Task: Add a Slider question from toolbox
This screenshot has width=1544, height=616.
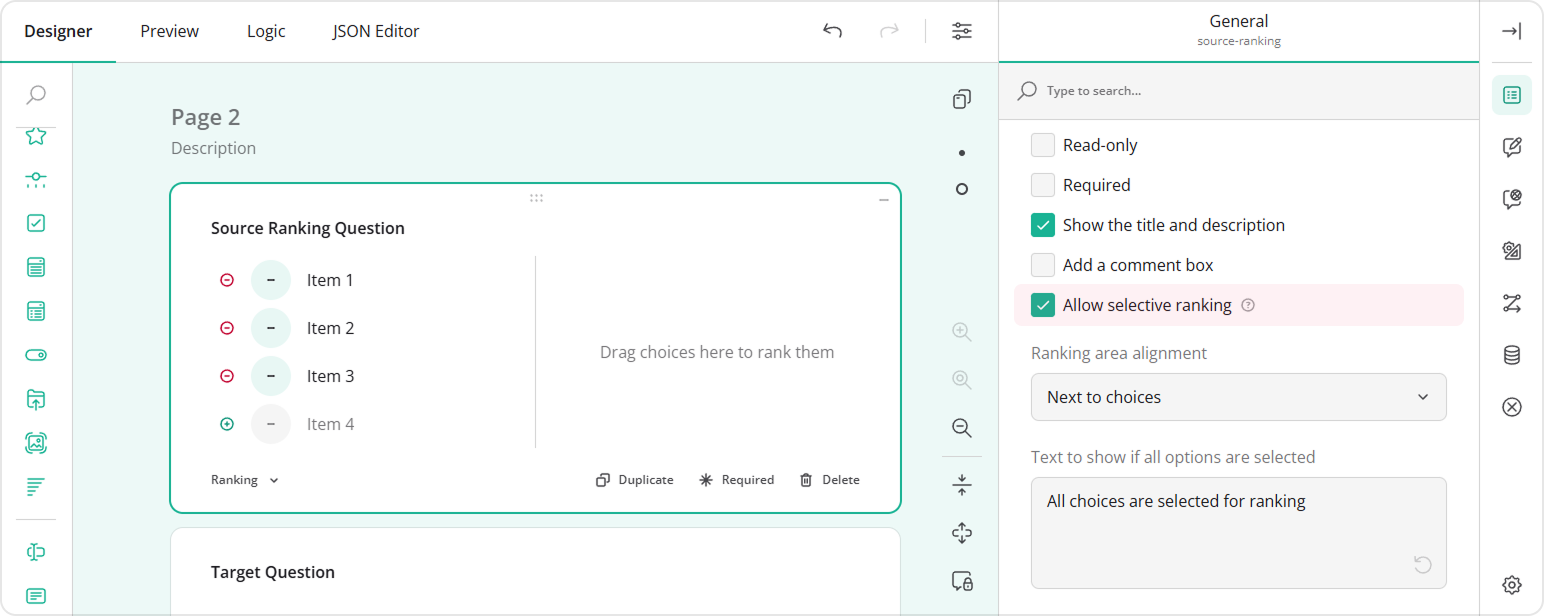Action: [36, 180]
